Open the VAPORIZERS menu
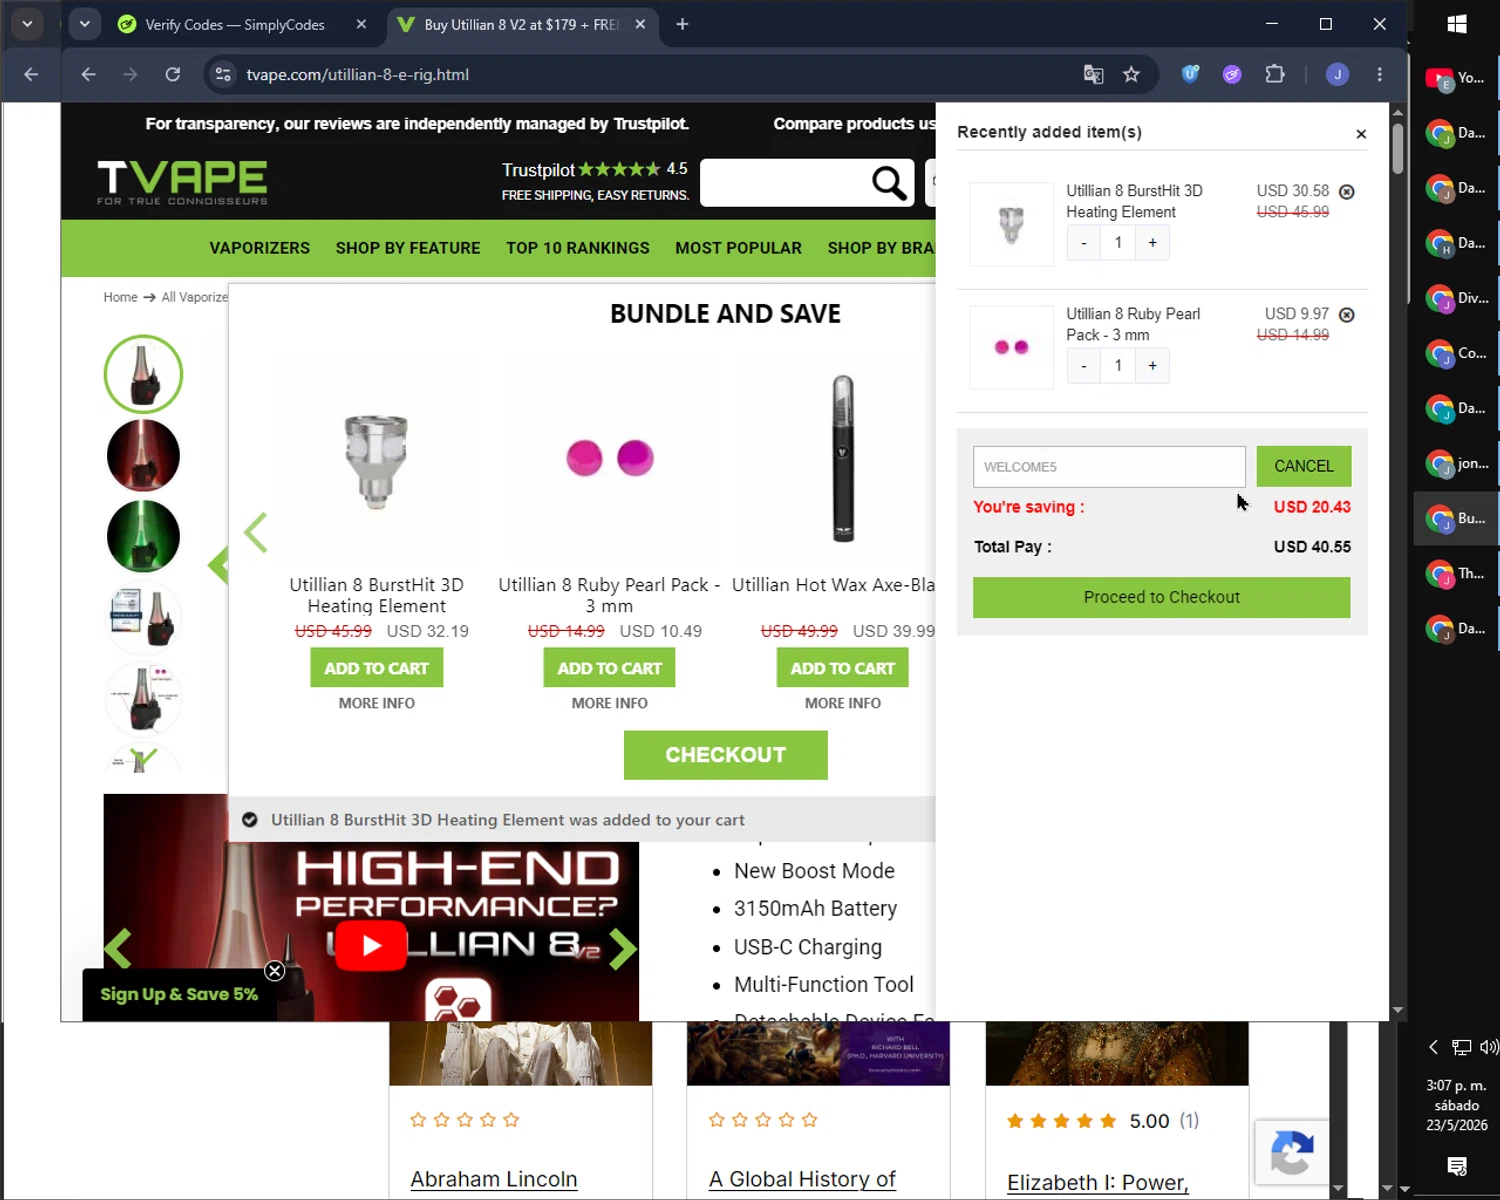 (x=260, y=248)
